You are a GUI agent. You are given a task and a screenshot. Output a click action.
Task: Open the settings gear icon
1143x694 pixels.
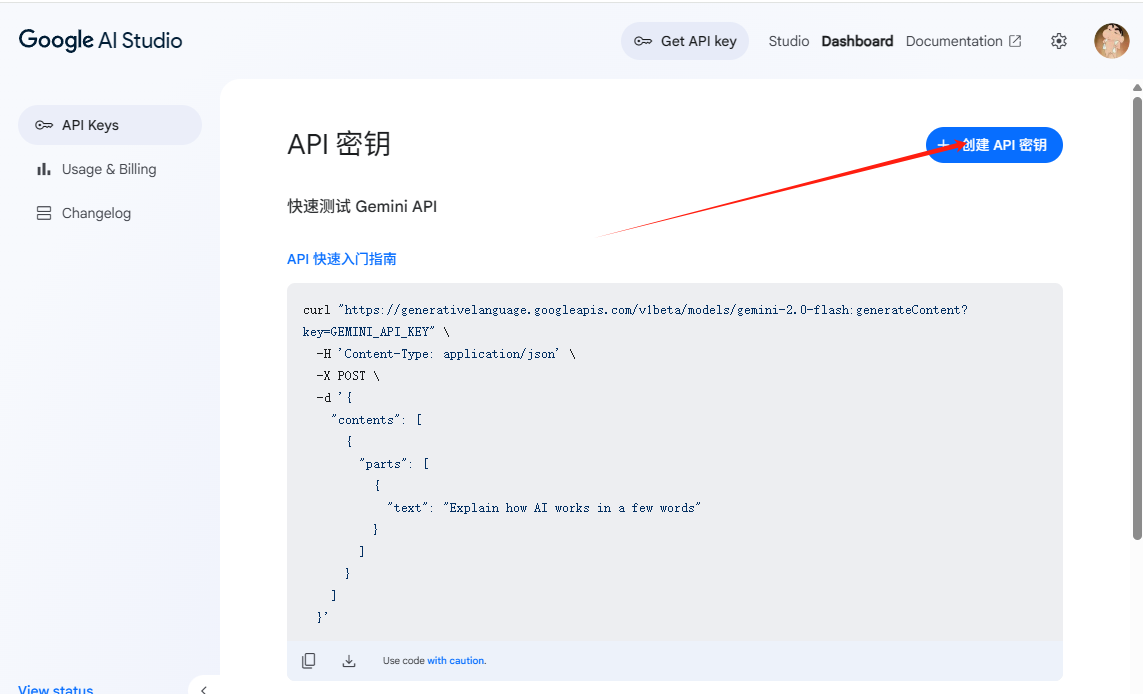[x=1058, y=42]
